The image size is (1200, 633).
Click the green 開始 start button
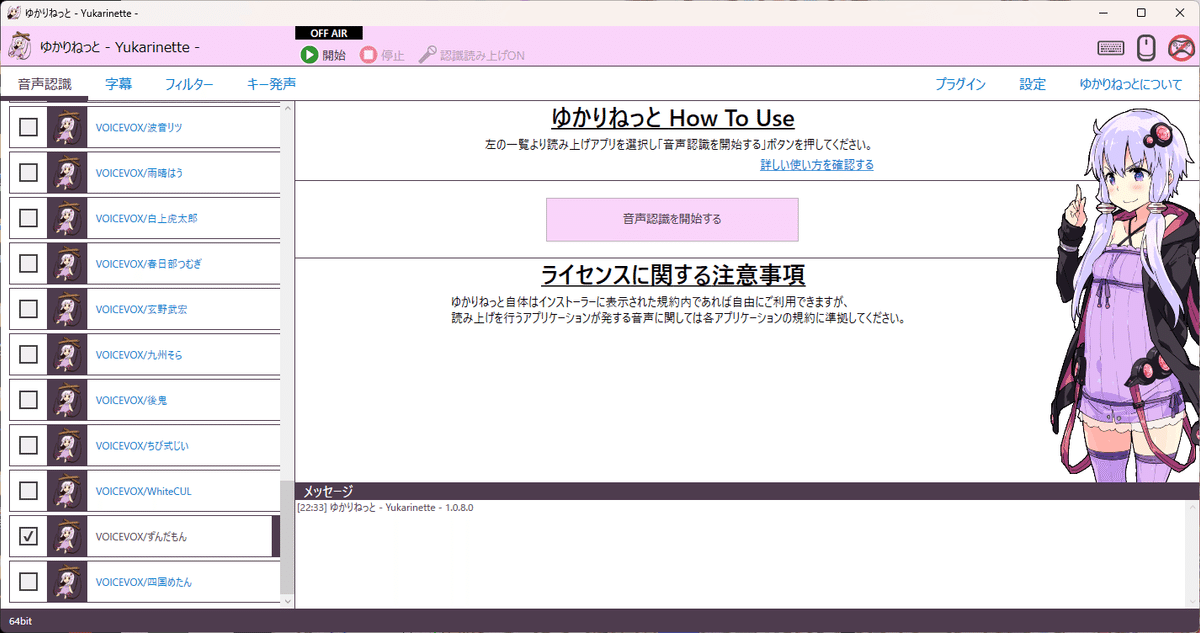click(322, 55)
